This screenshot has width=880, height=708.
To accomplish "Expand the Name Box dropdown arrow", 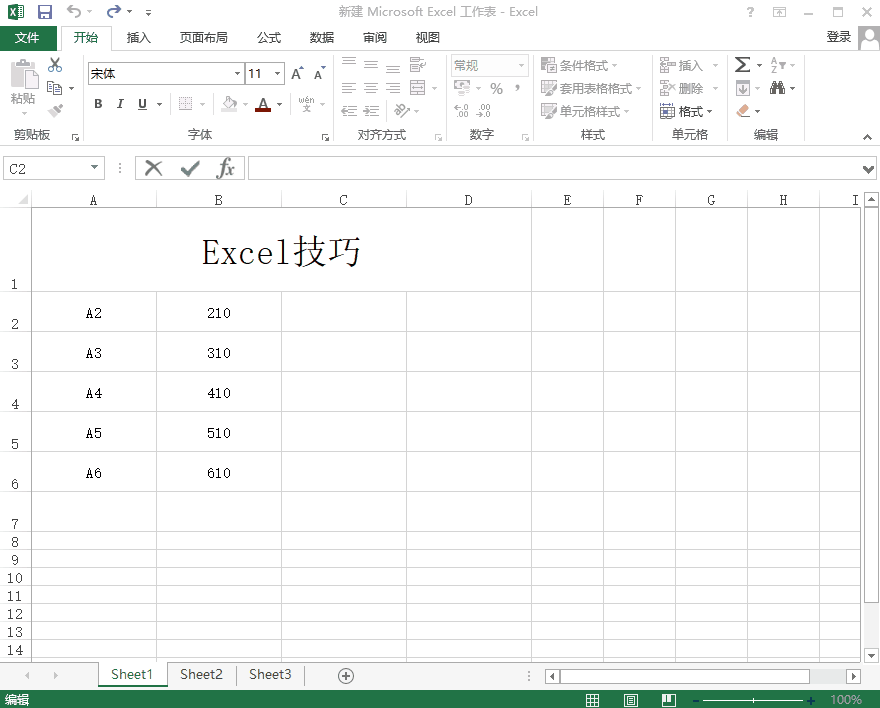I will (x=95, y=168).
